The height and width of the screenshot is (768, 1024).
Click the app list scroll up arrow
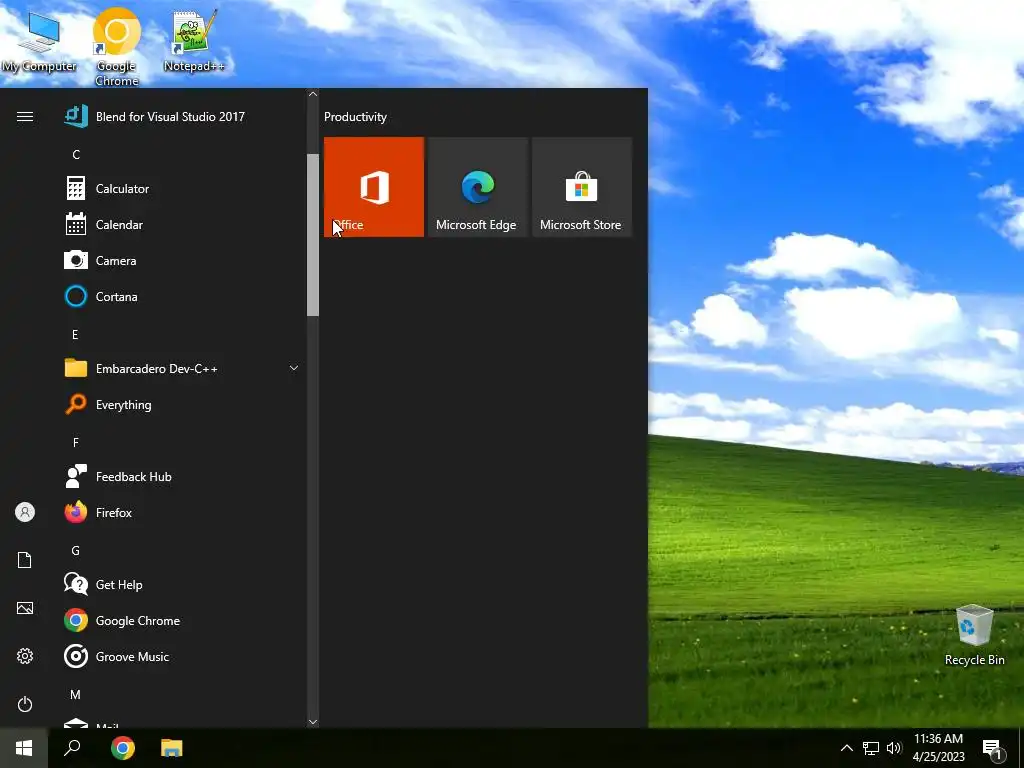click(x=313, y=95)
